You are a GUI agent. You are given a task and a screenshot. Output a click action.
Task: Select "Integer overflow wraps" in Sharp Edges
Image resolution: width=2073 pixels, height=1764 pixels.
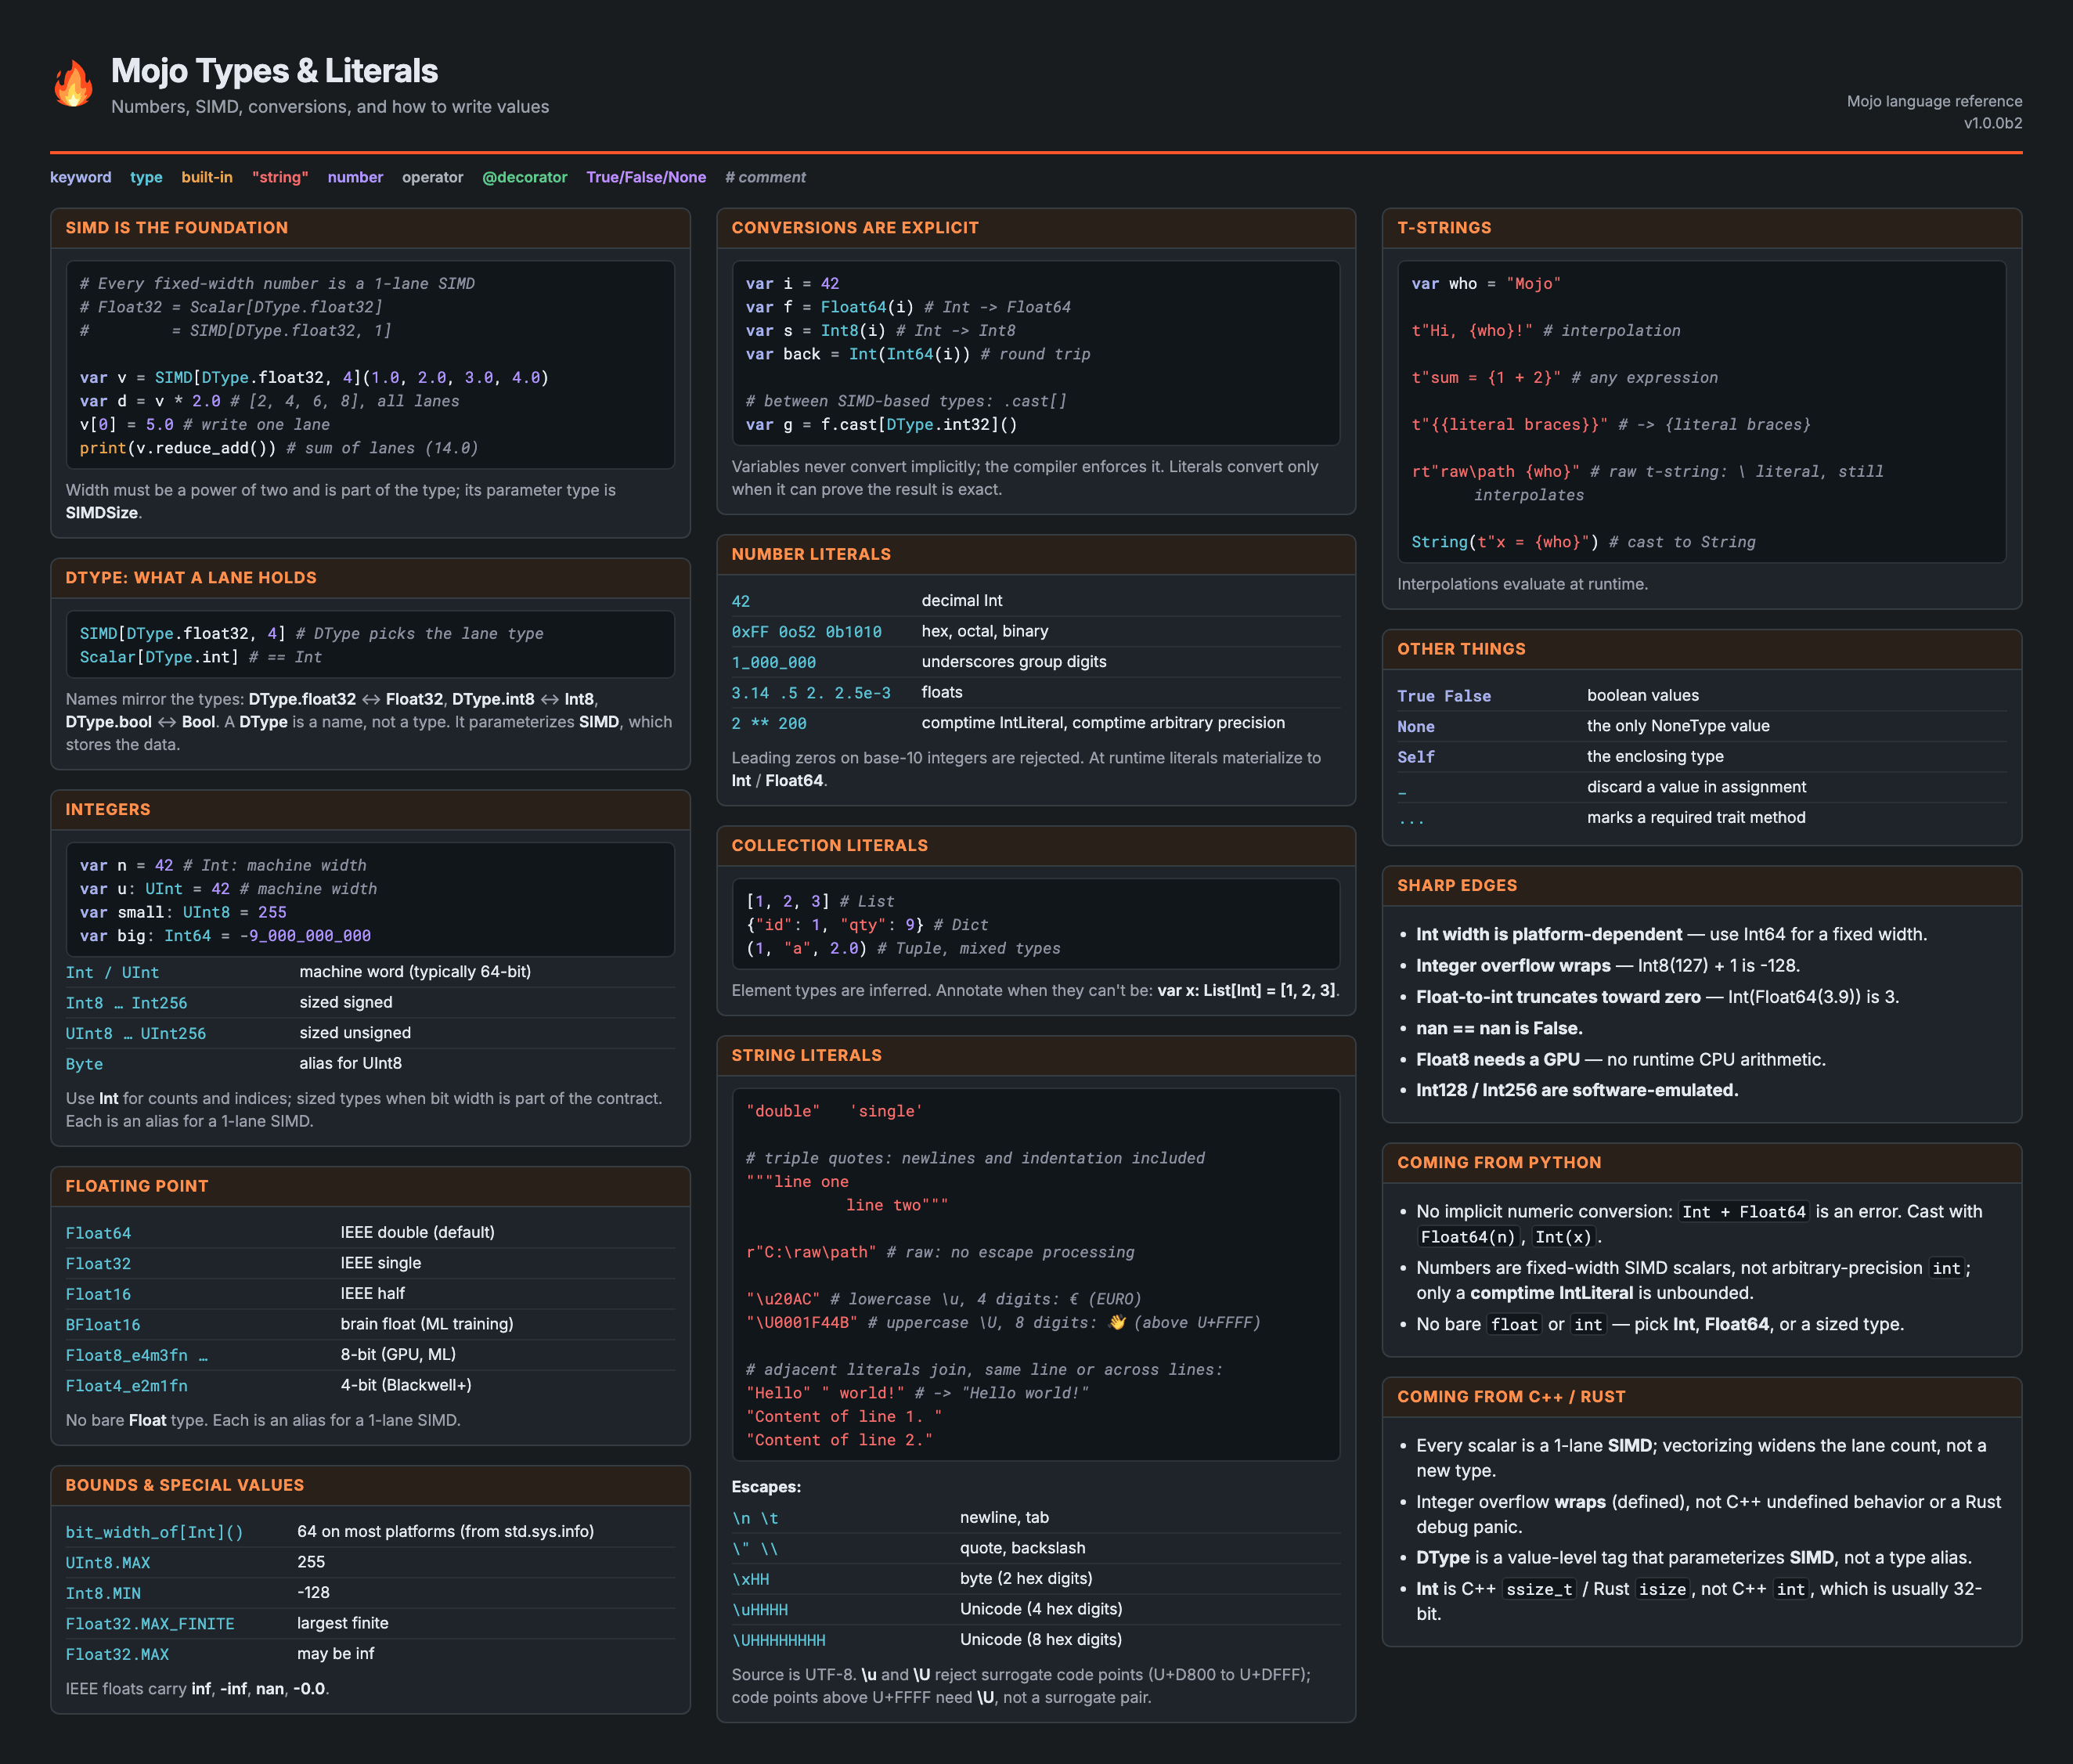[1513, 966]
